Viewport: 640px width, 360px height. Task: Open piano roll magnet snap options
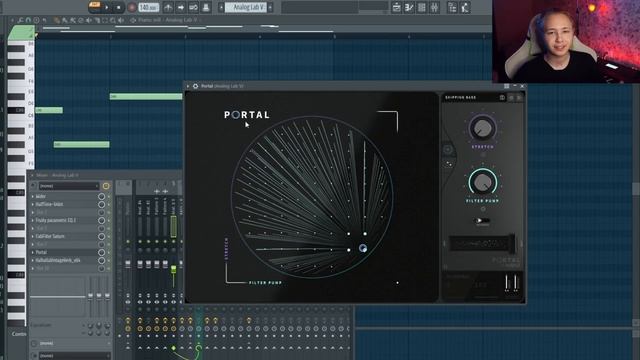click(x=28, y=20)
